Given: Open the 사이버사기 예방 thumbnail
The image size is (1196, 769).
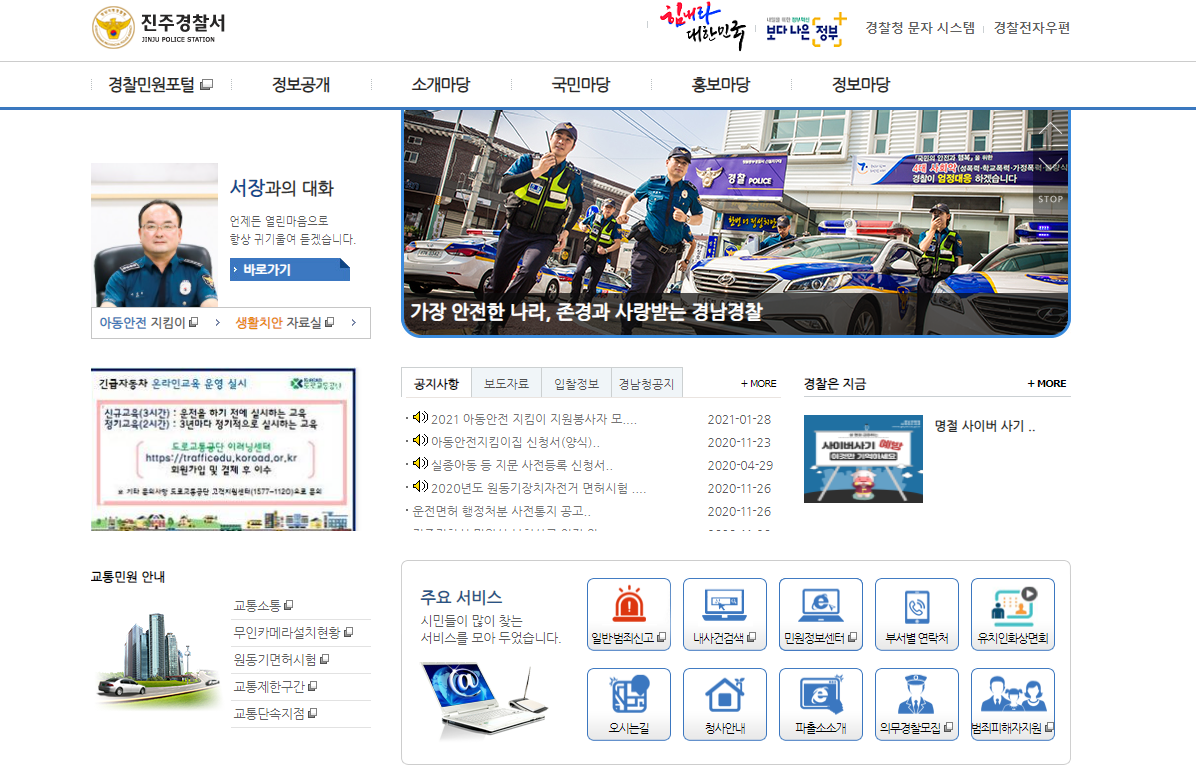Looking at the screenshot, I should 863,459.
